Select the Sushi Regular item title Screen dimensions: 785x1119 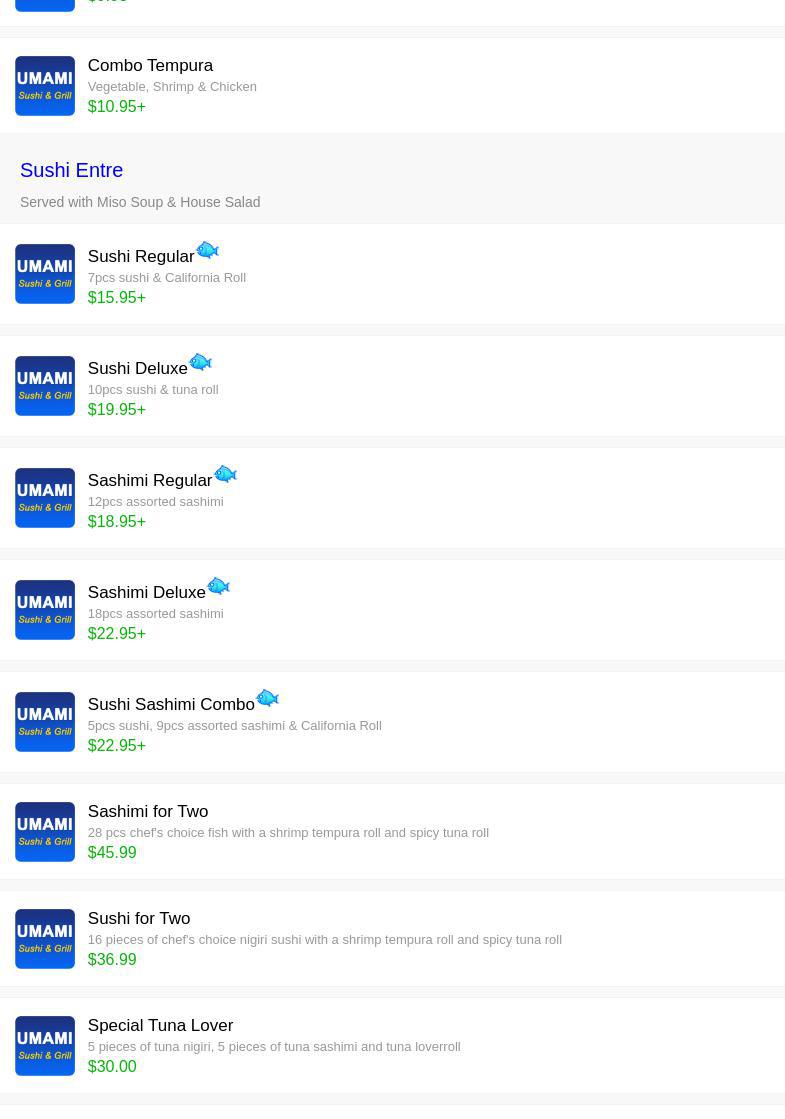point(141,256)
